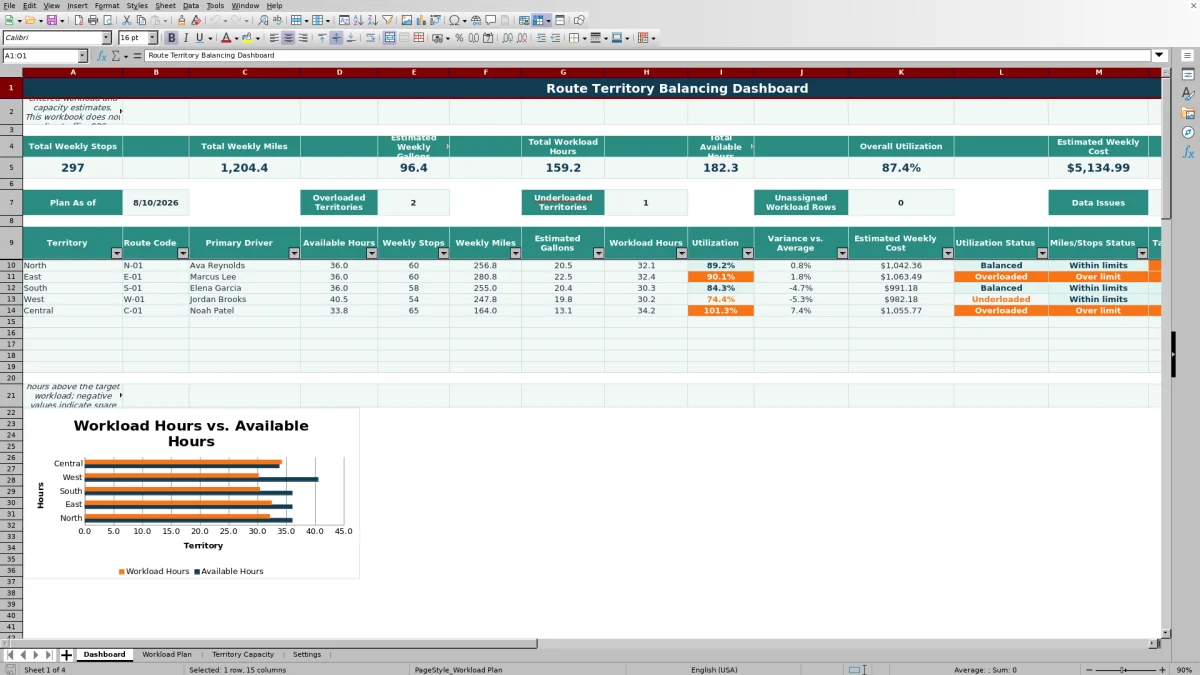Screen dimensions: 1200x675
Task: Click the Cut scissors icon
Action: coord(127,20)
